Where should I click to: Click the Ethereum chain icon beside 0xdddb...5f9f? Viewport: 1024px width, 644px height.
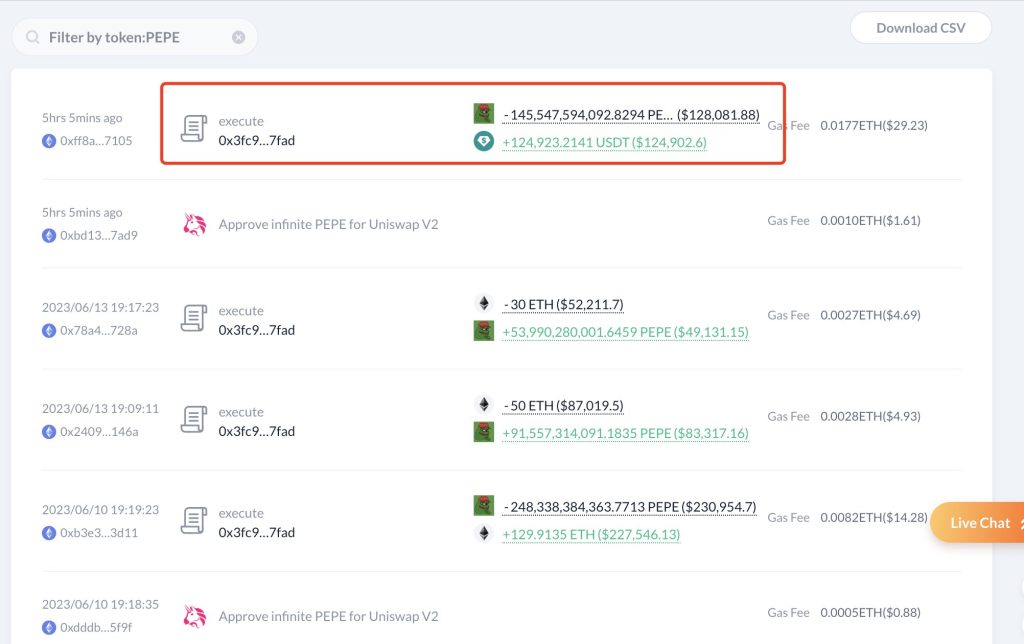(49, 628)
